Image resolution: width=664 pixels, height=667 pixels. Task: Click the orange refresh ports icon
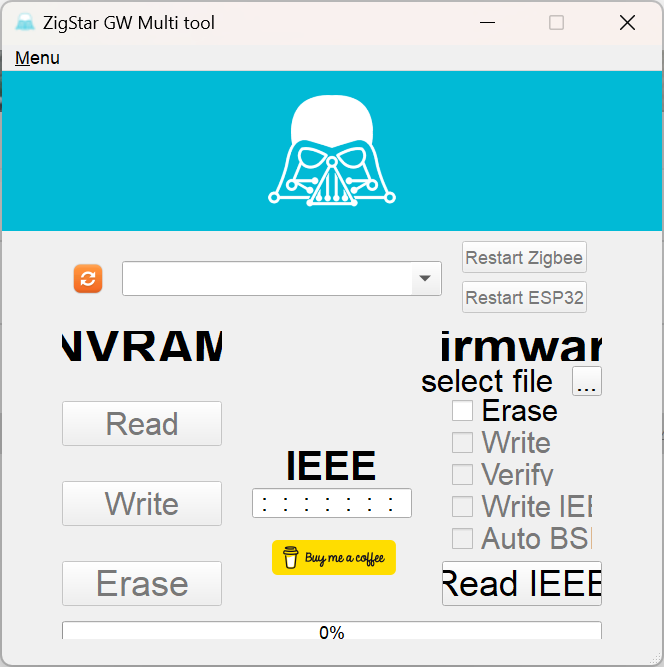(x=88, y=279)
